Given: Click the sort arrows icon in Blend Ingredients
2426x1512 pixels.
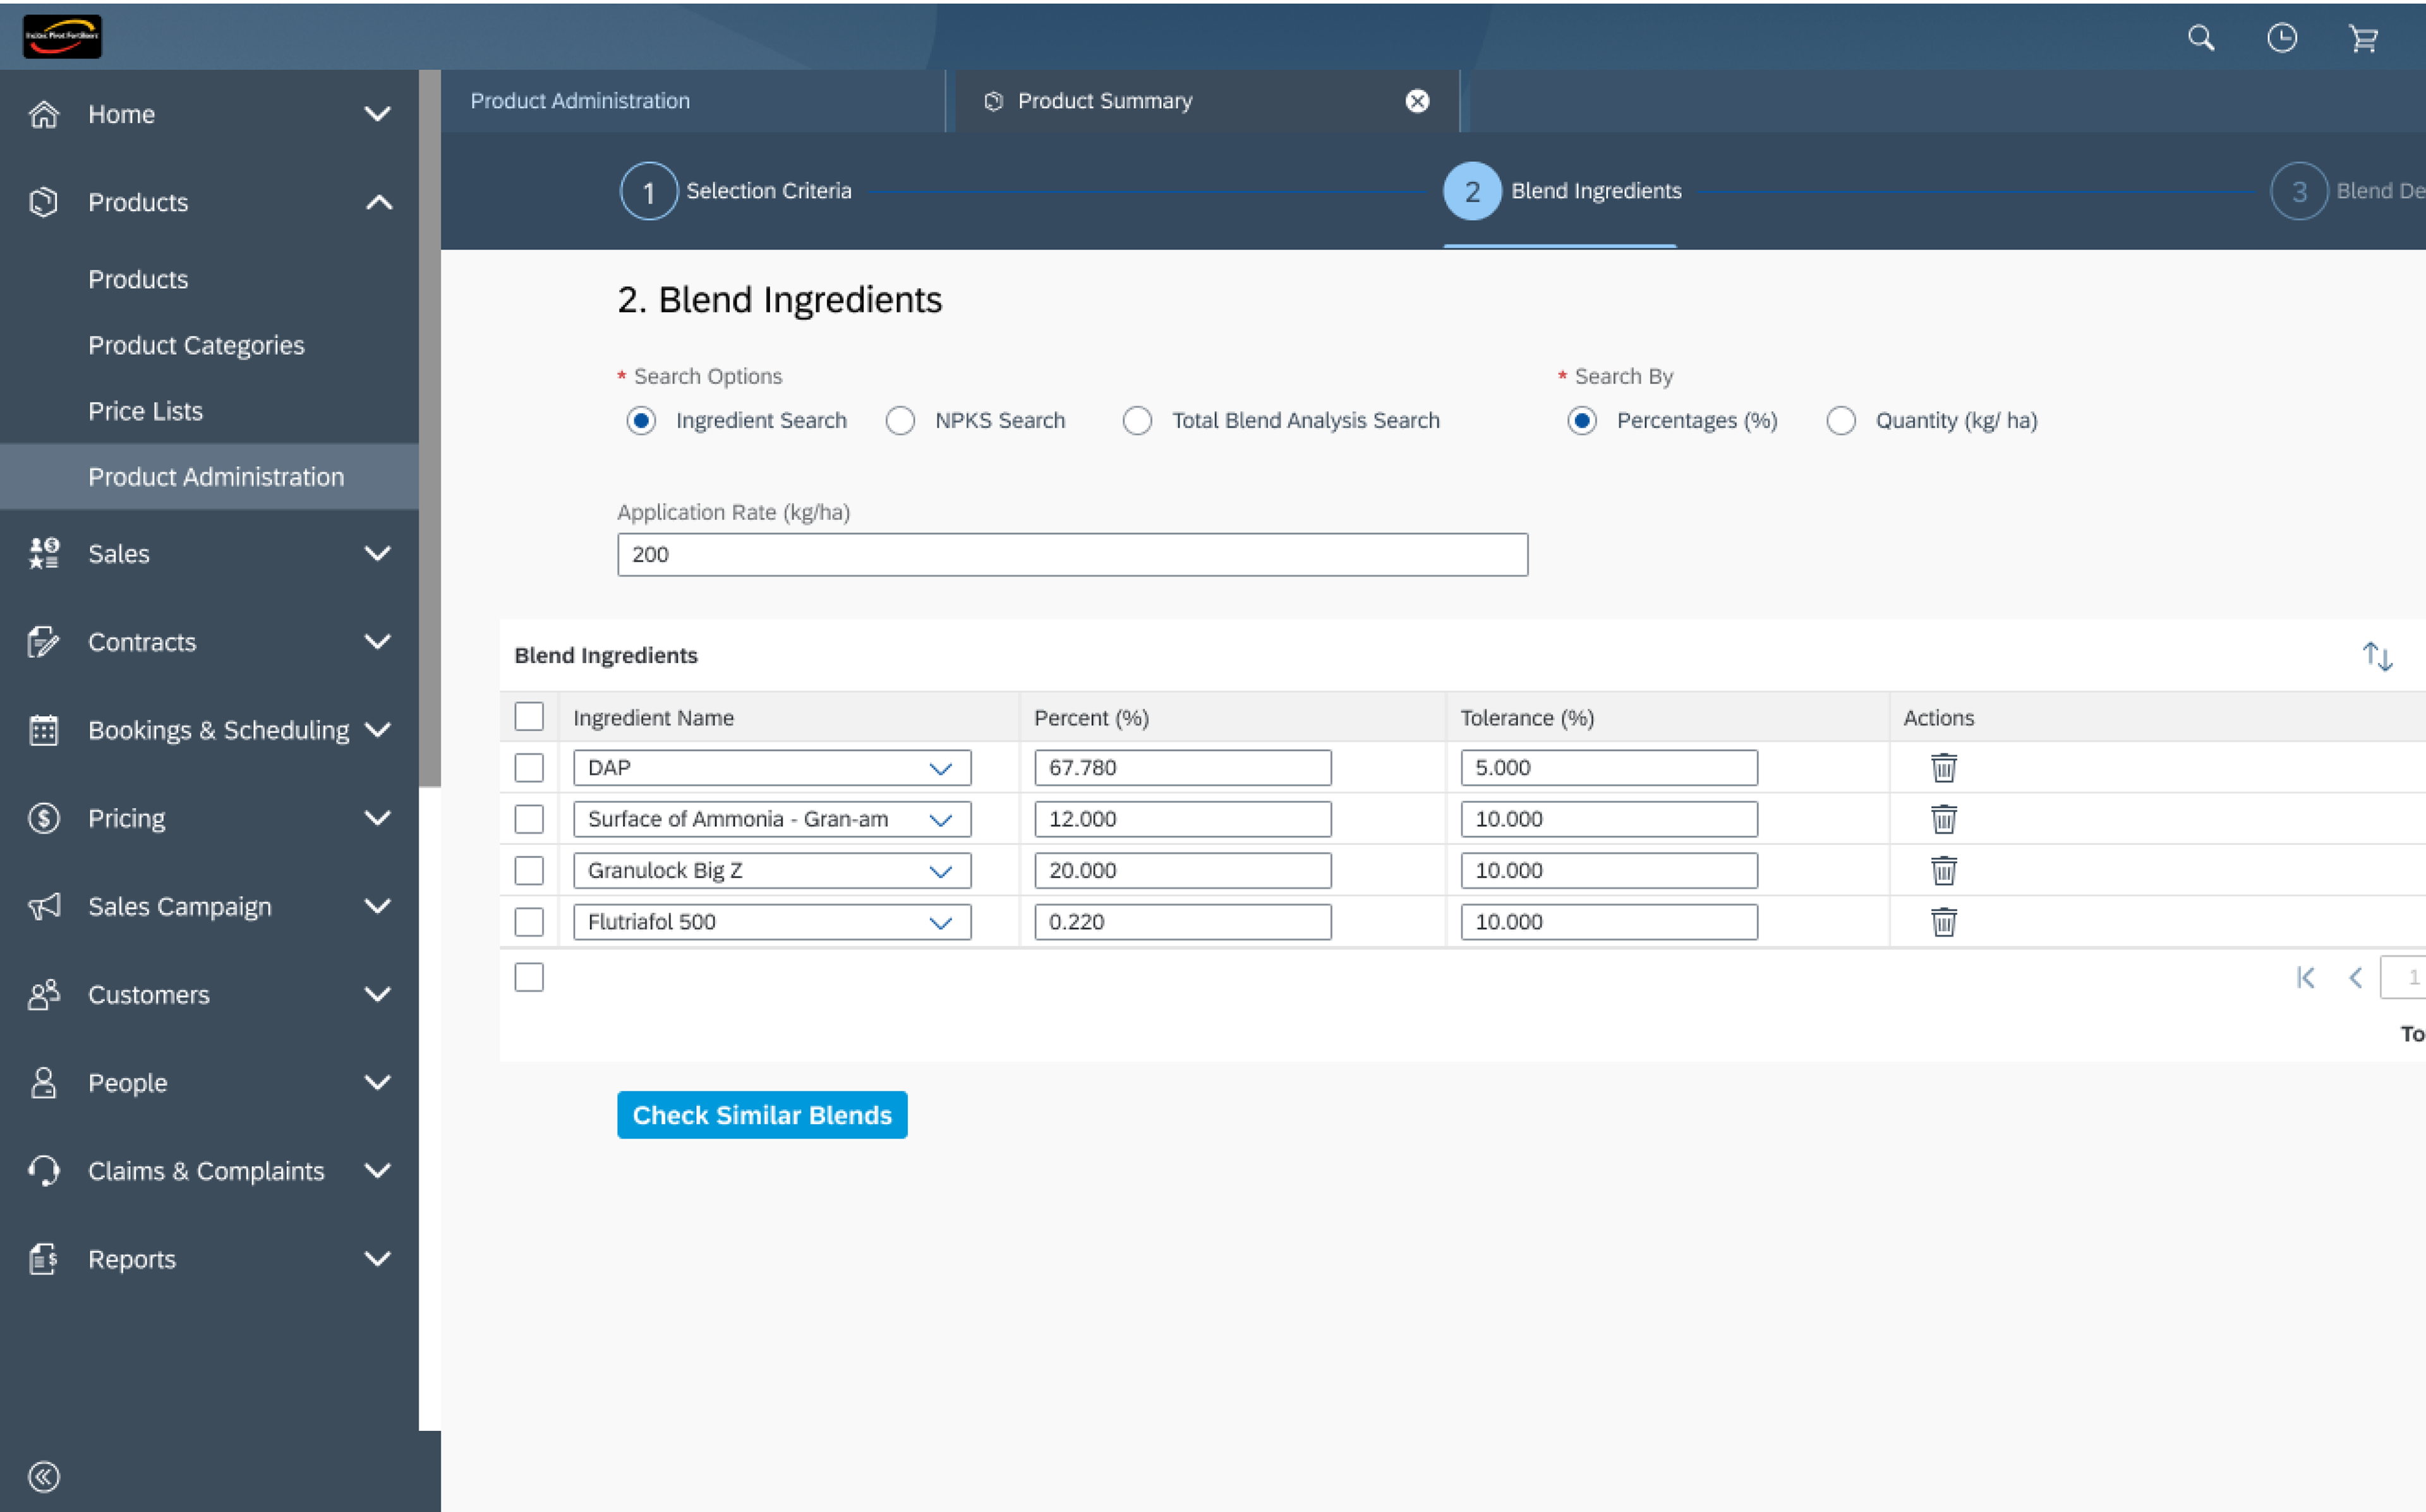Looking at the screenshot, I should tap(2377, 656).
